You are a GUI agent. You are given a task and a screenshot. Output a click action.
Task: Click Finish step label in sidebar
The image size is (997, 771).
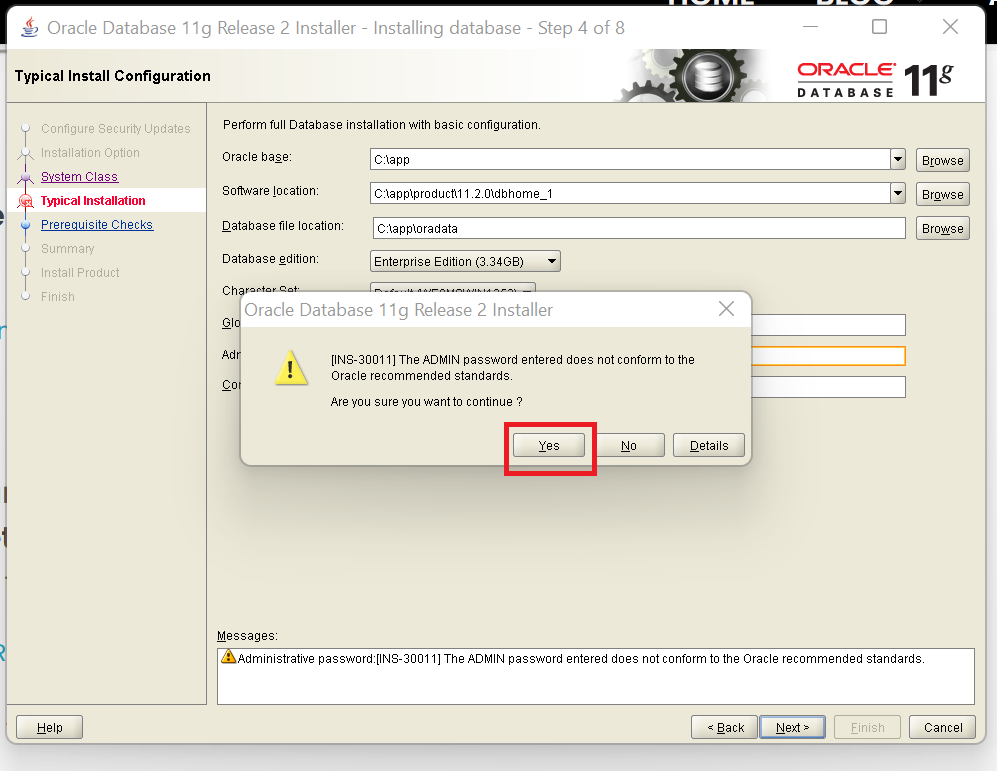pyautogui.click(x=58, y=297)
